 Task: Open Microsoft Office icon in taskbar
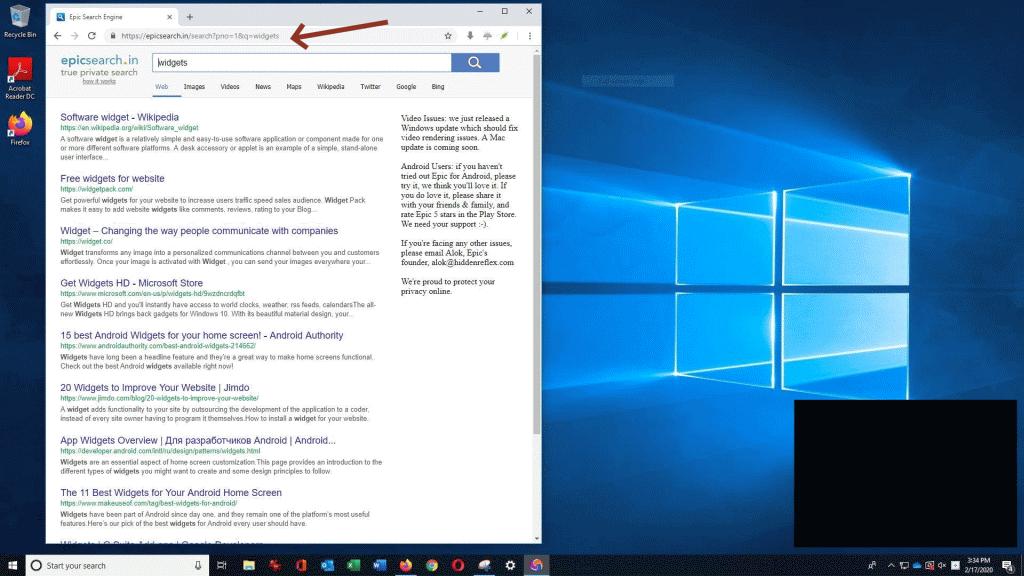(301, 566)
